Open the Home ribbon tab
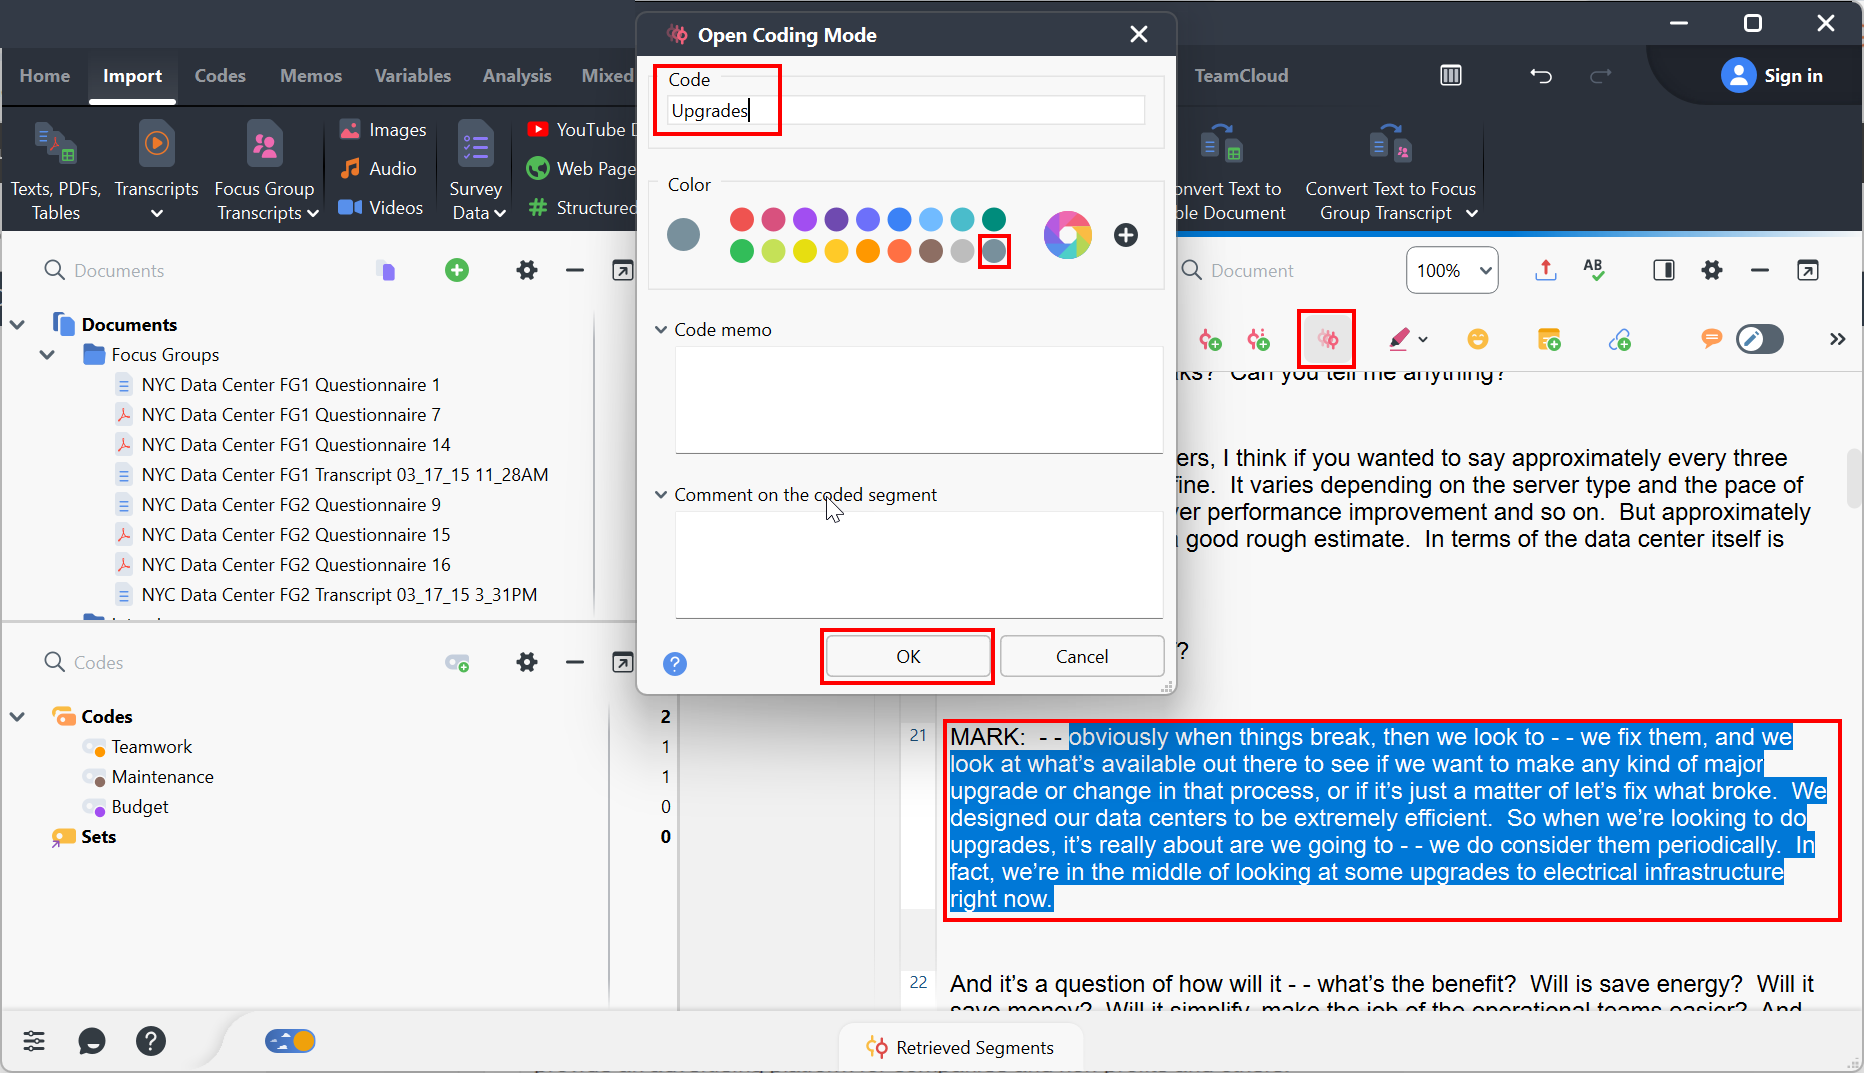This screenshot has width=1864, height=1073. coord(45,75)
